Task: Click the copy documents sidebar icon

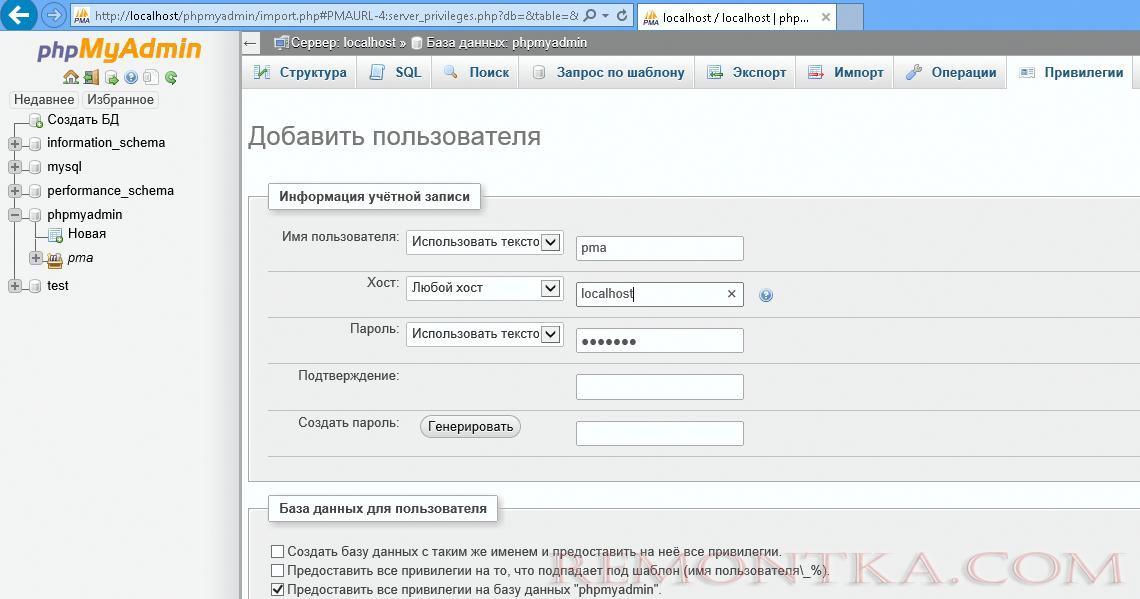Action: click(150, 77)
